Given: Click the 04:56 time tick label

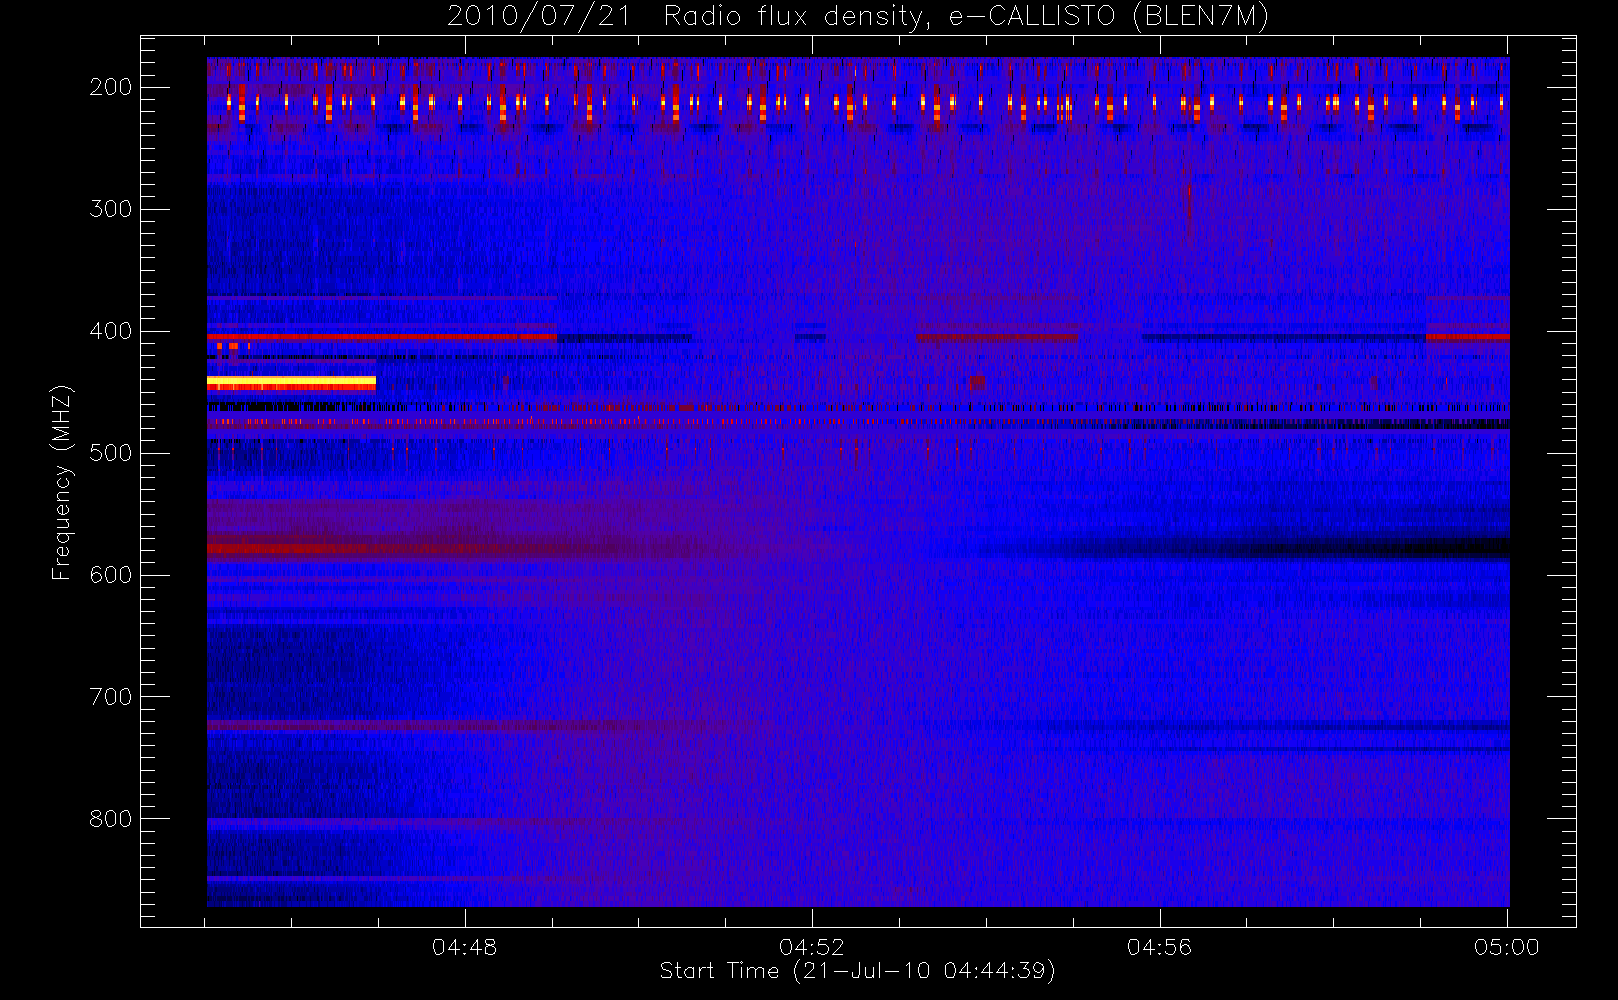Looking at the screenshot, I should pos(1159,947).
